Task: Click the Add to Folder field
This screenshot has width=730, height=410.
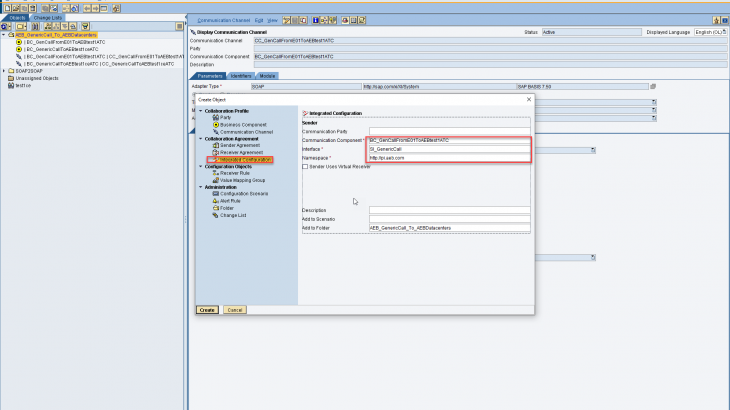Action: tap(449, 228)
